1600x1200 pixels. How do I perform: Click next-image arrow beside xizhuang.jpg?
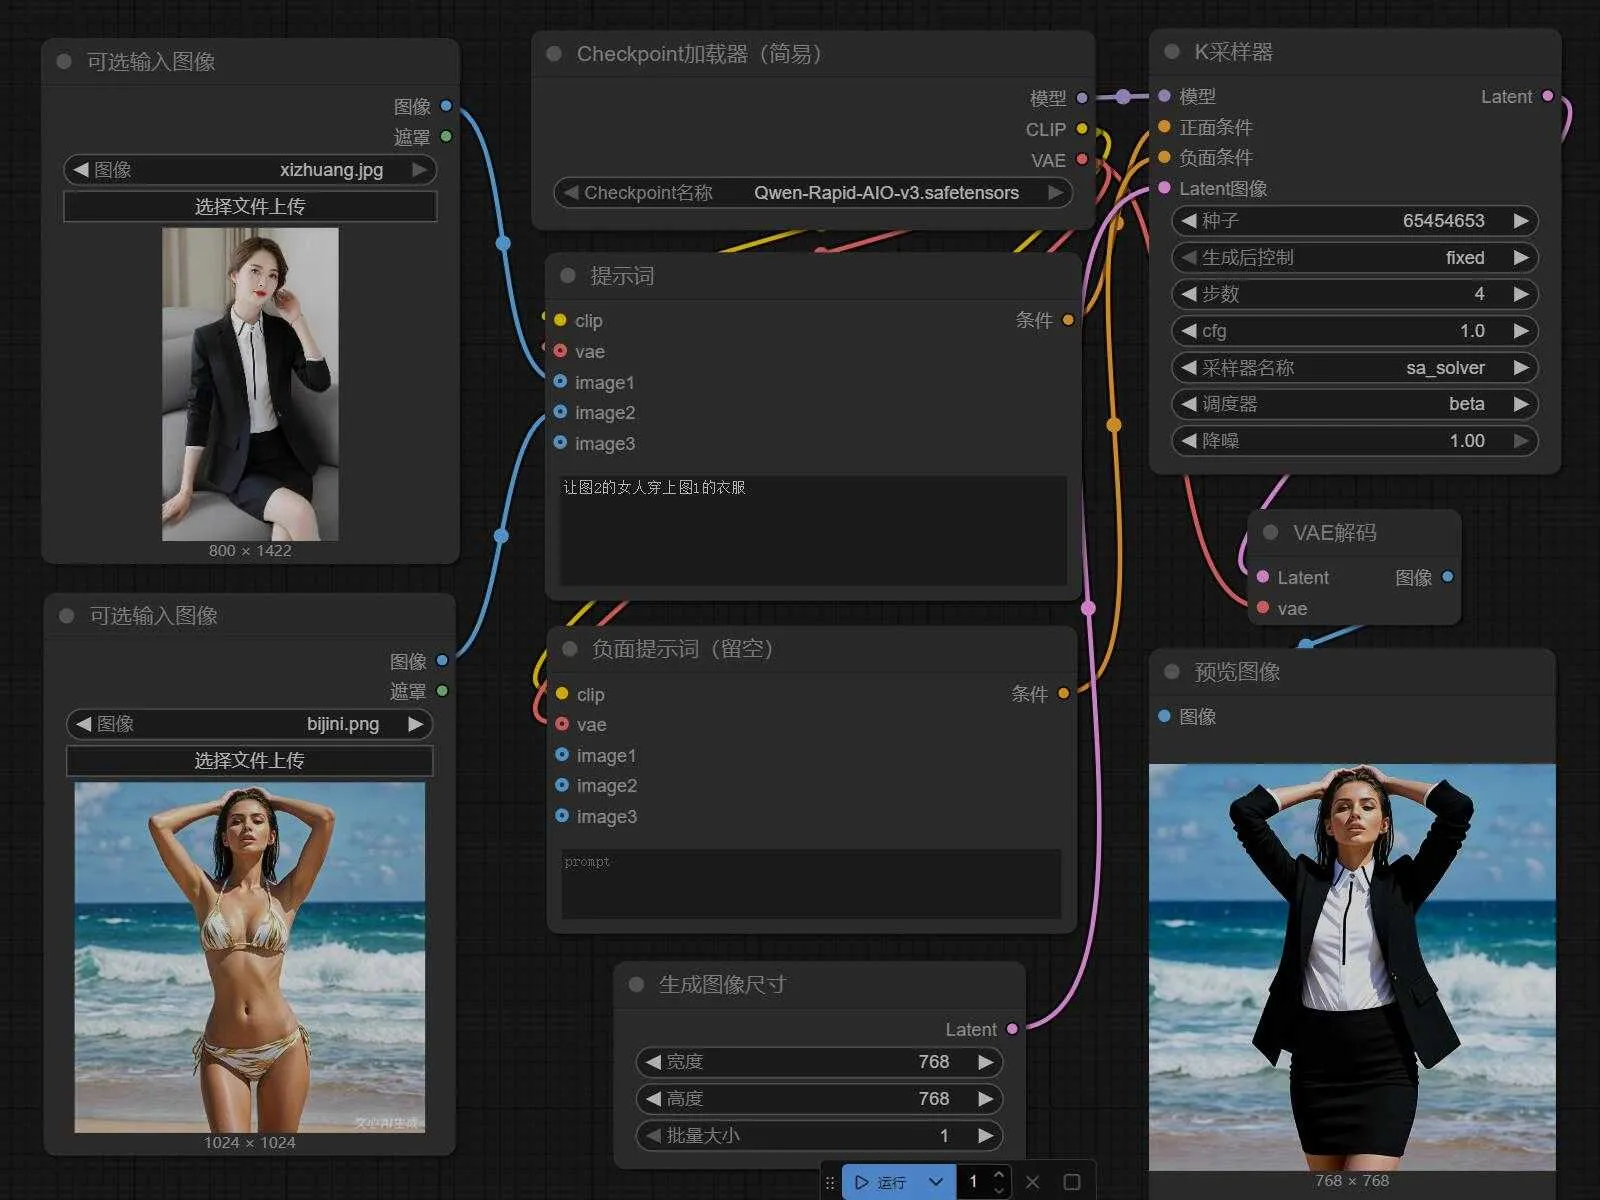(419, 170)
